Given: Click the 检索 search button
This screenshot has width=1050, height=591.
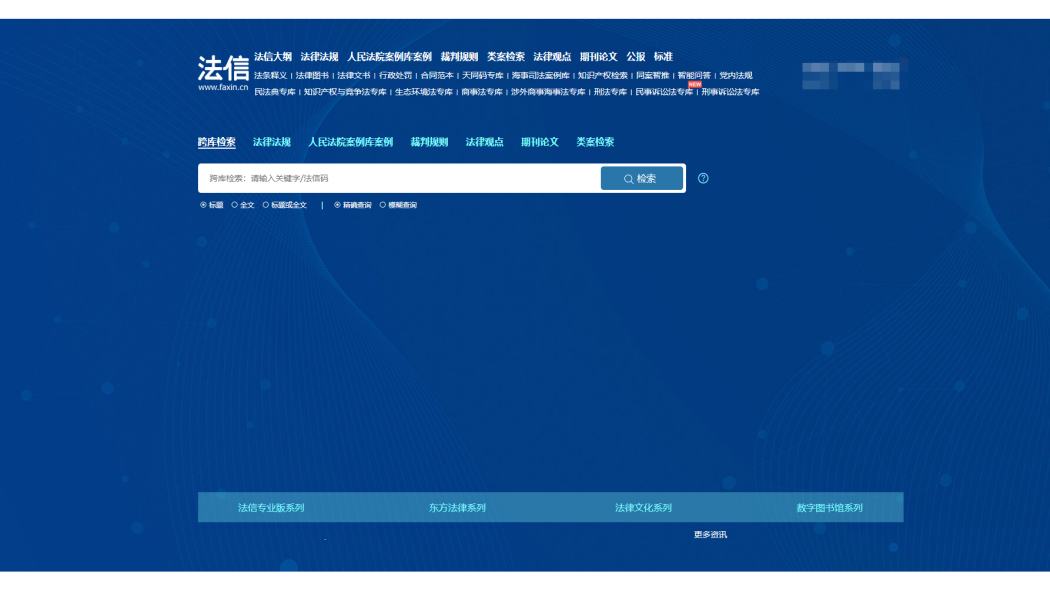Looking at the screenshot, I should click(x=642, y=178).
